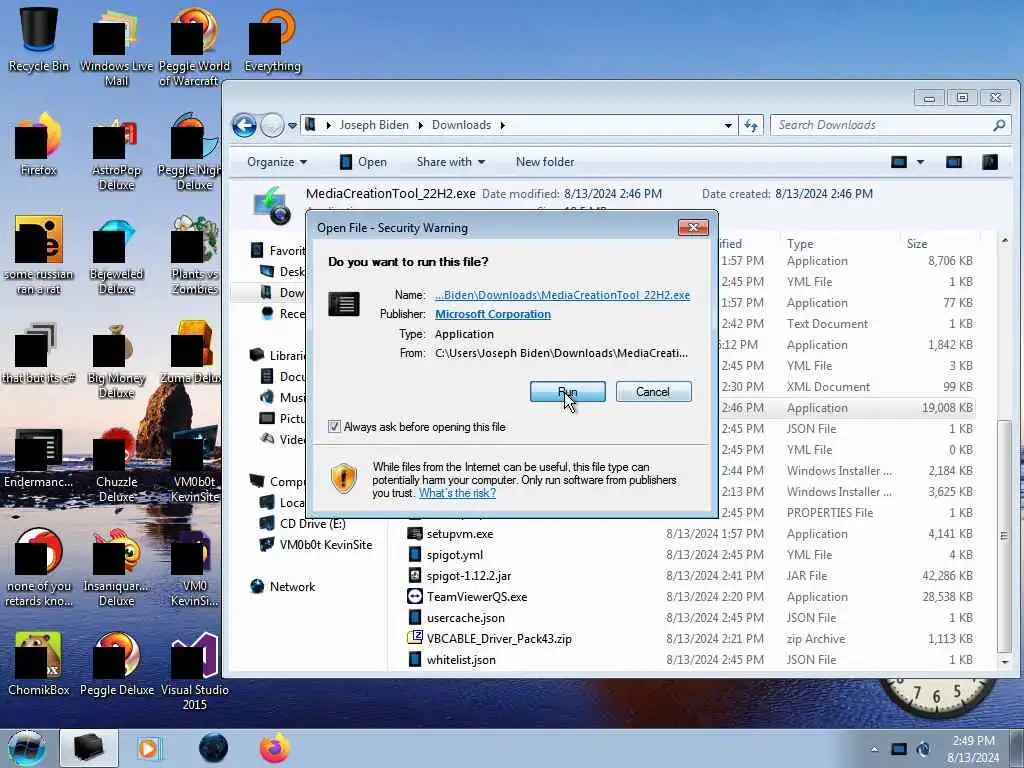
Task: Open Chuzzle Deluxe desktop icon
Action: click(116, 464)
